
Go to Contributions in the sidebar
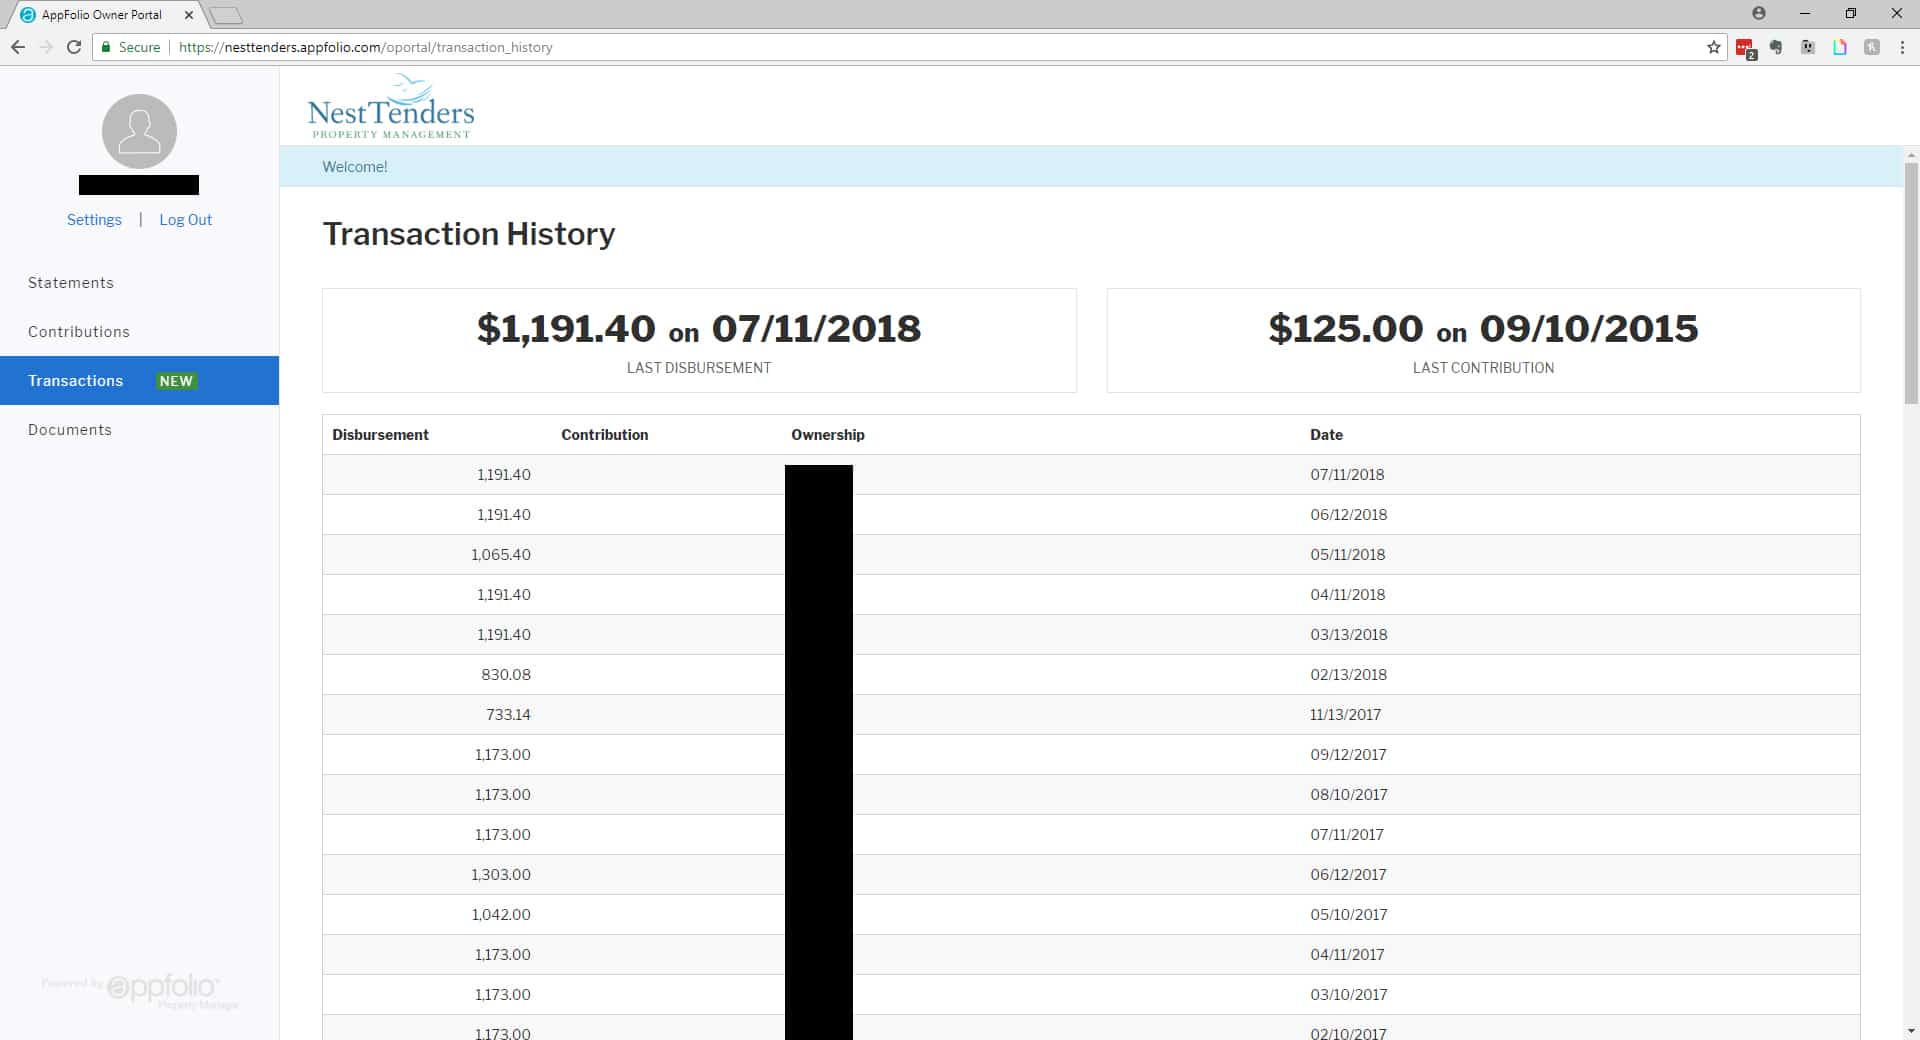click(79, 332)
